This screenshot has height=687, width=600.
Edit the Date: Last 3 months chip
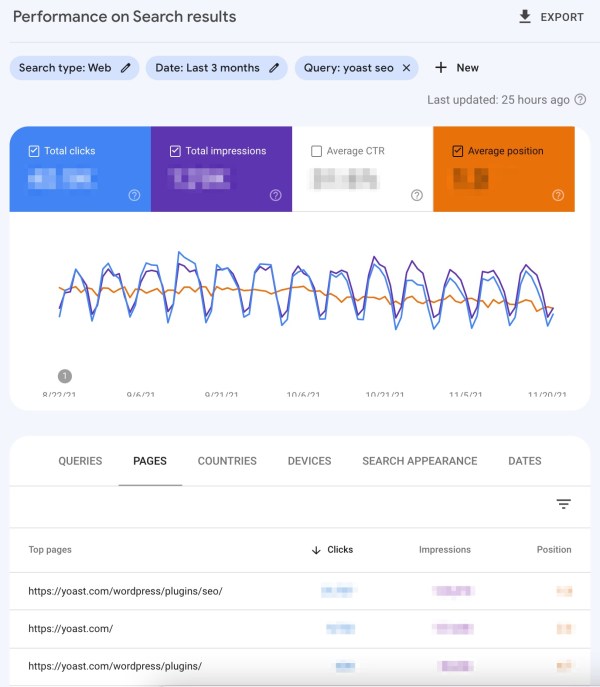click(217, 68)
